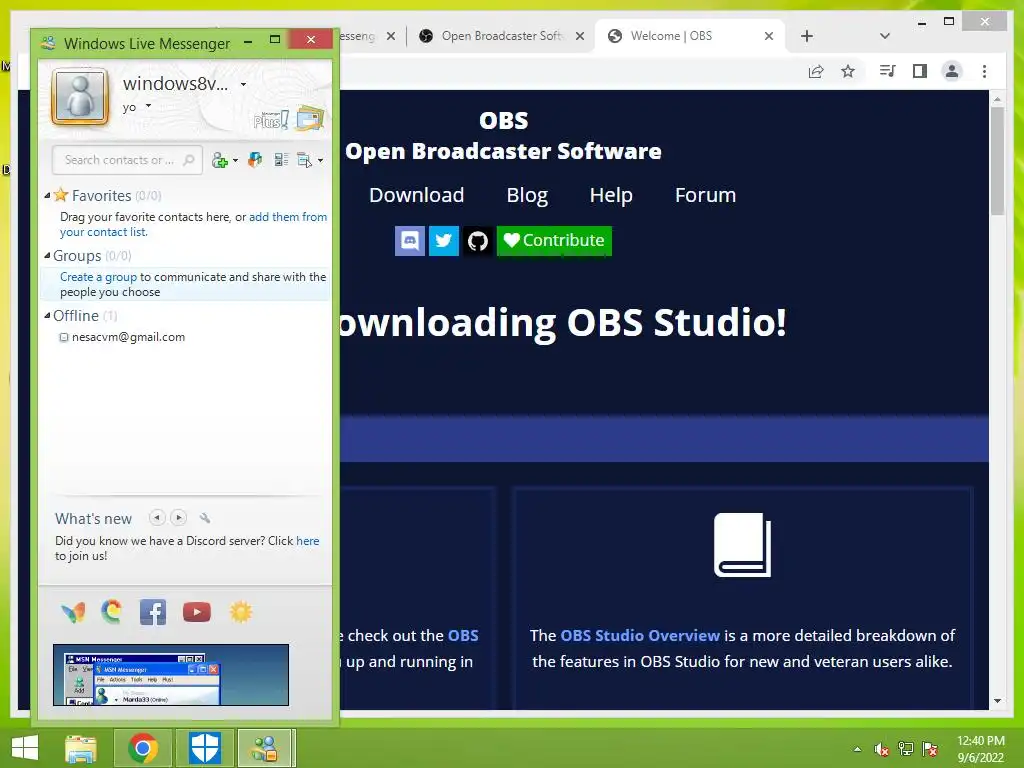Open the personal message 'yo' dropdown arrow
The height and width of the screenshot is (768, 1024).
click(148, 106)
